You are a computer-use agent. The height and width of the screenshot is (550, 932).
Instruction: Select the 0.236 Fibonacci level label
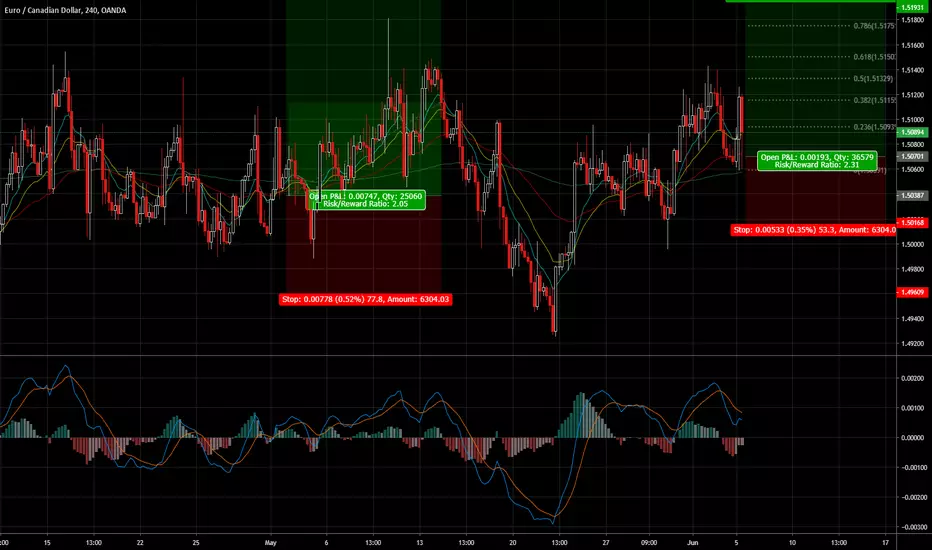coord(874,127)
